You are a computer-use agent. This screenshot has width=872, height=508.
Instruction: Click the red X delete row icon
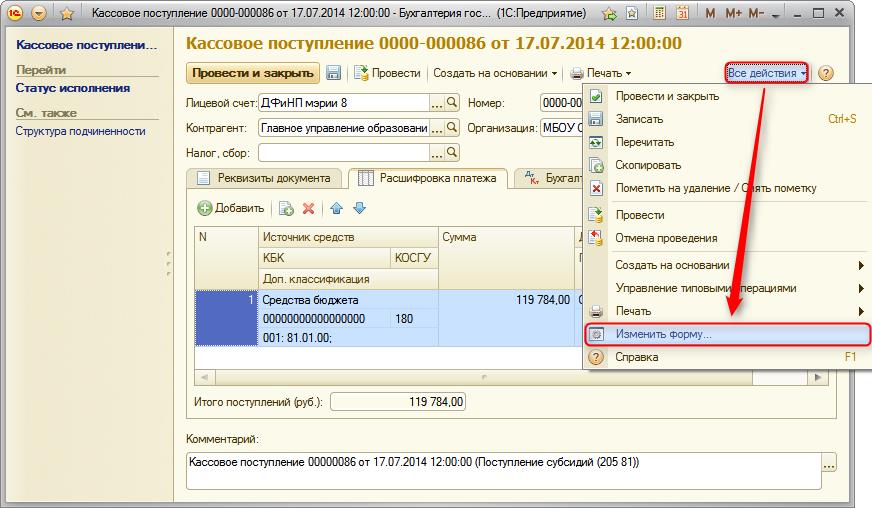(309, 209)
